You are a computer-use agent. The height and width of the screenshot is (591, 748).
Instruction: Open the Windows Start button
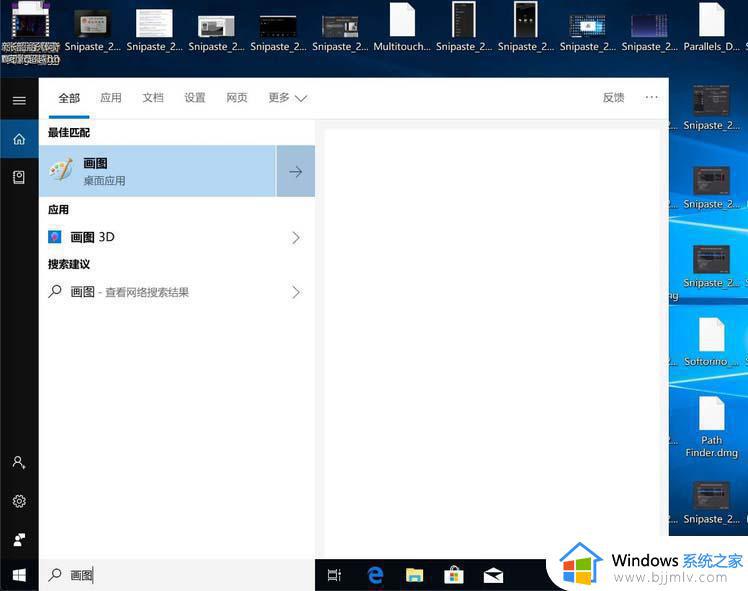[19, 575]
